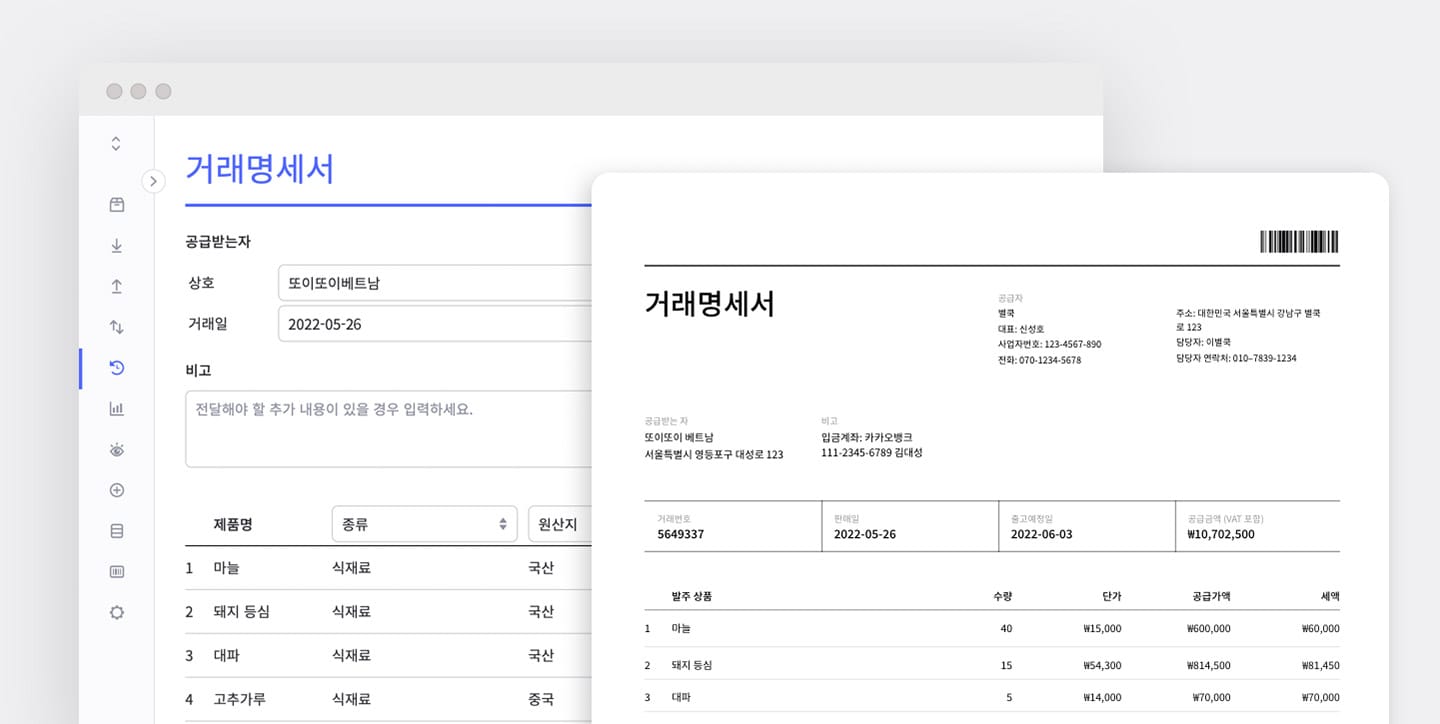Collapse the sidebar with the top chevron control
The image size is (1440, 724).
pyautogui.click(x=116, y=143)
